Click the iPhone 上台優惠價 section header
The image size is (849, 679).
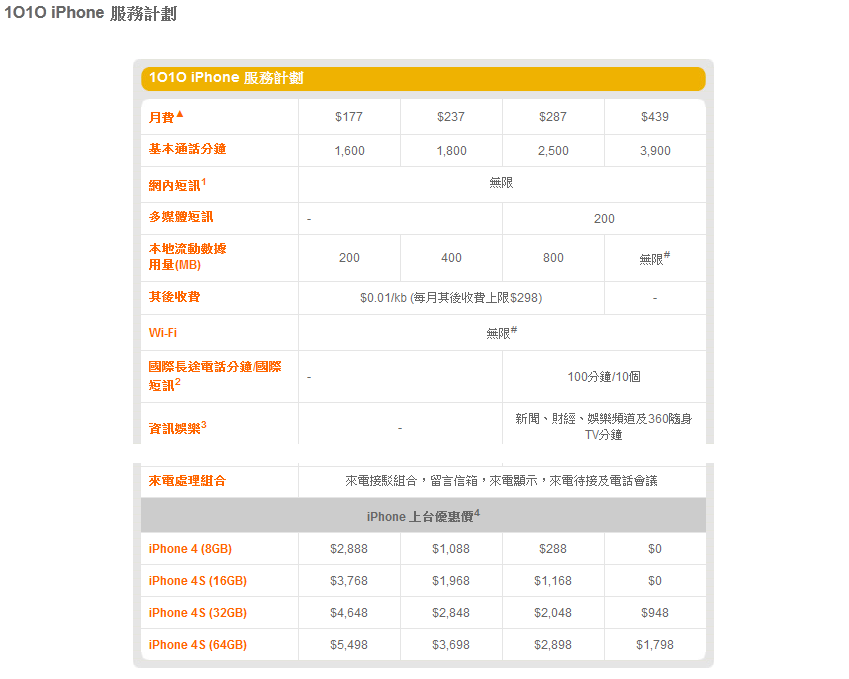click(423, 516)
